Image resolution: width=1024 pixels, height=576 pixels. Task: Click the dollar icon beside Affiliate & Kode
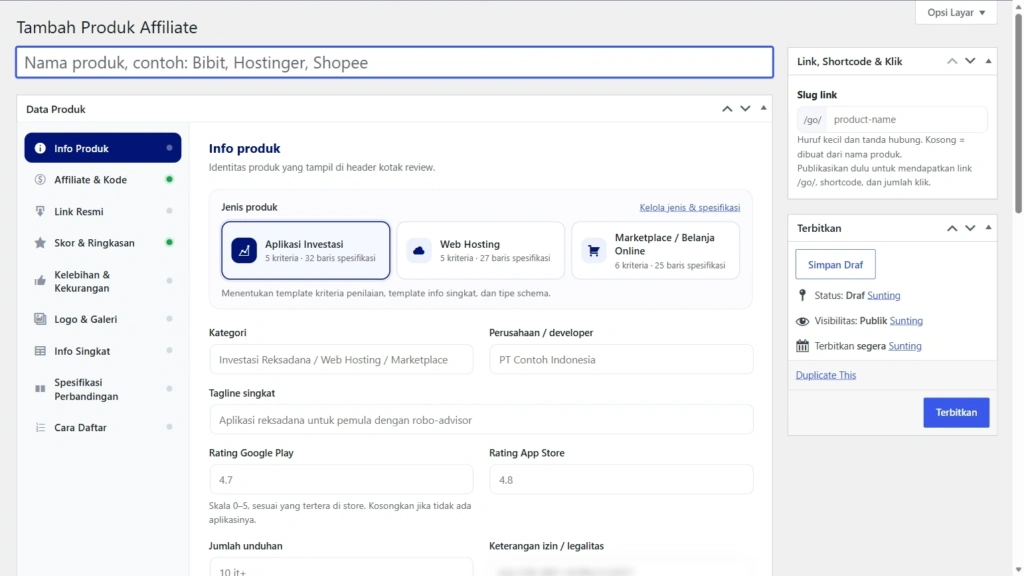pos(40,180)
